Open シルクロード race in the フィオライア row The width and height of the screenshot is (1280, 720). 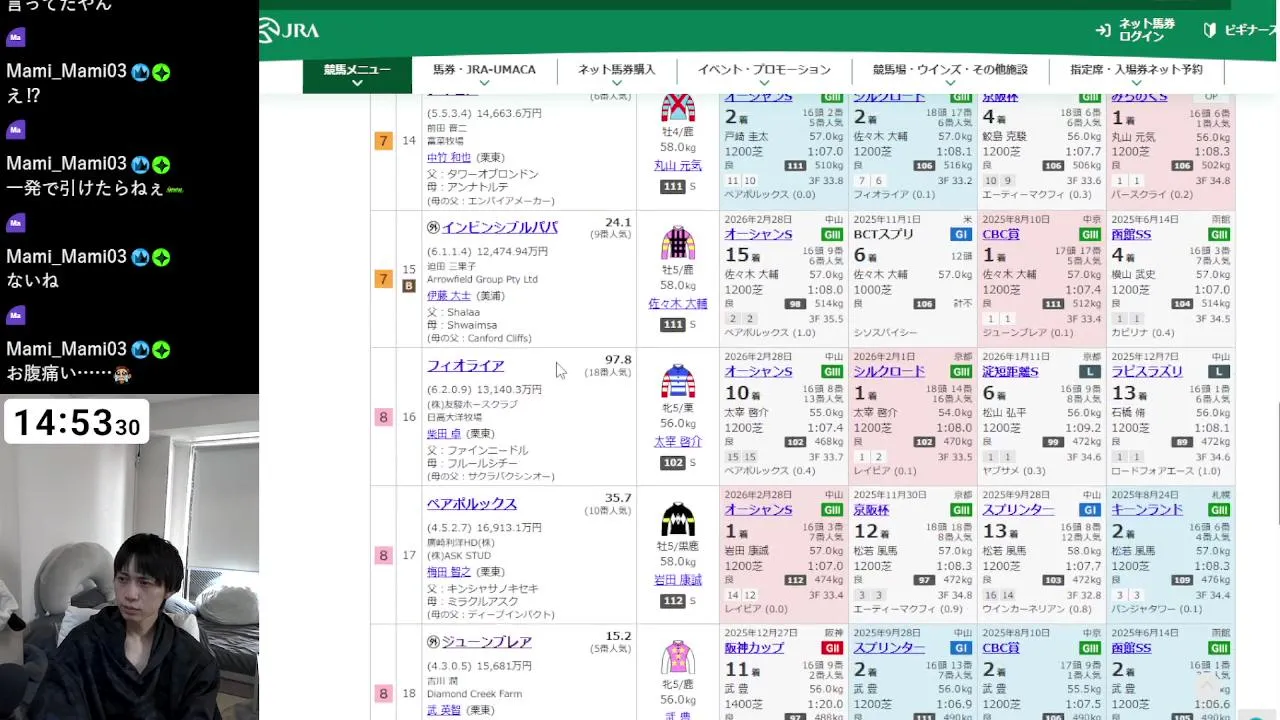point(889,372)
